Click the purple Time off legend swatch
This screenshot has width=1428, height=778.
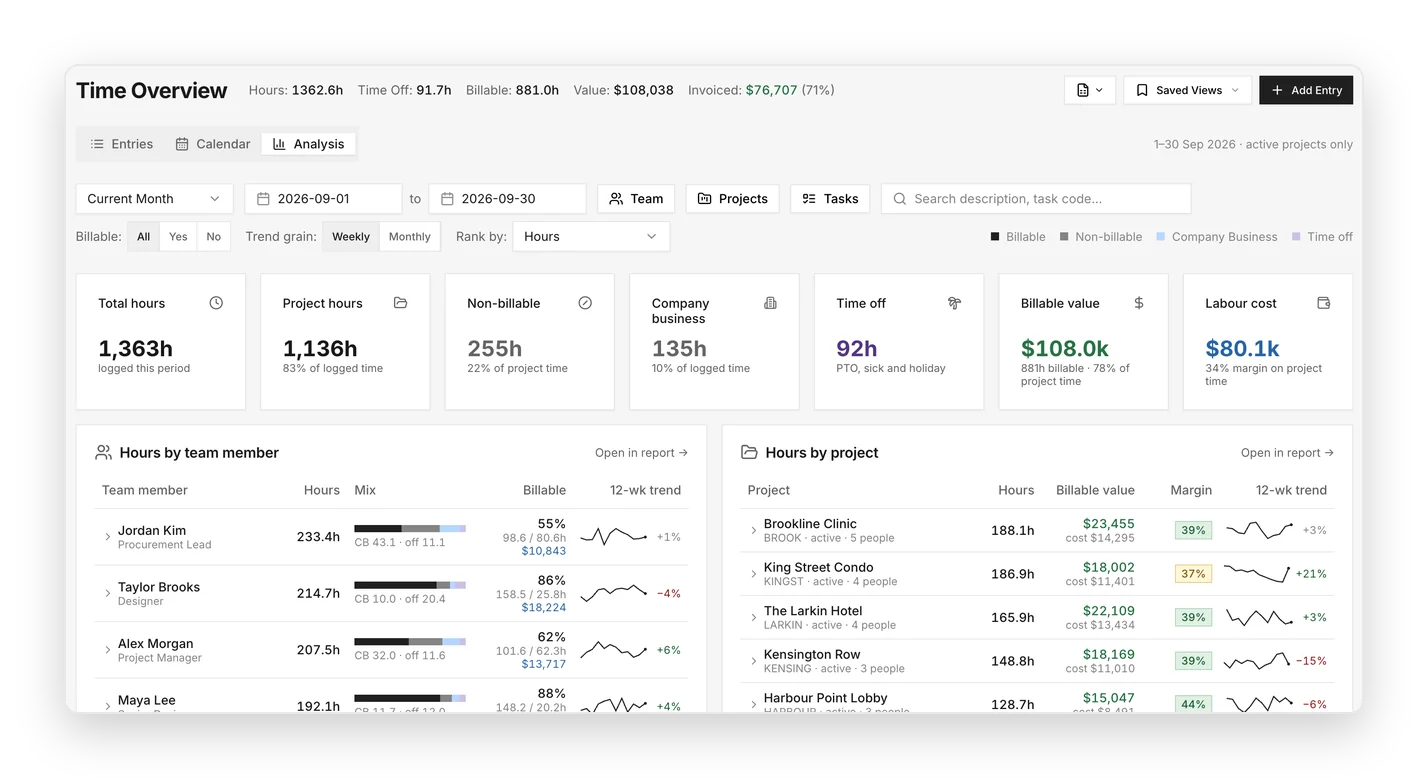click(x=1296, y=237)
